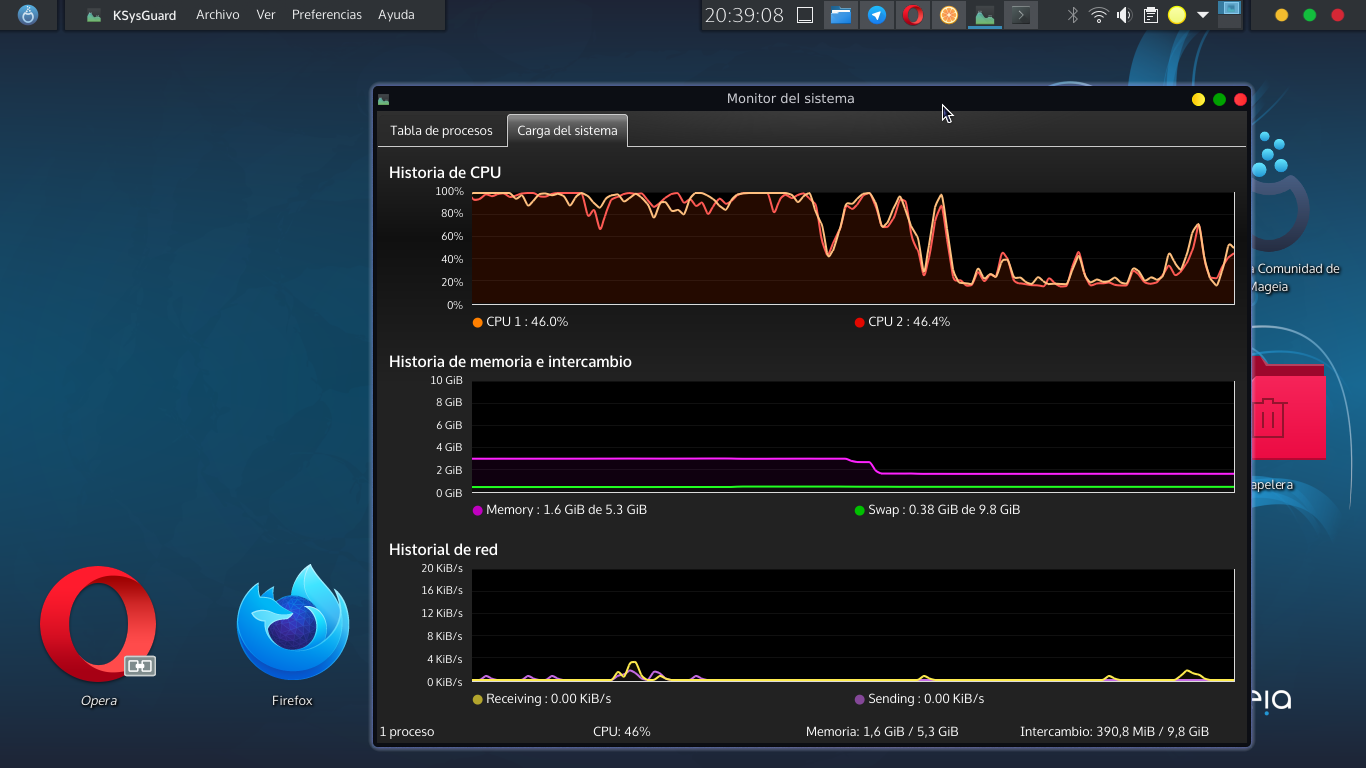Screen dimensions: 1366x768
Task: Click the memory and swap history graph
Action: pyautogui.click(x=853, y=436)
